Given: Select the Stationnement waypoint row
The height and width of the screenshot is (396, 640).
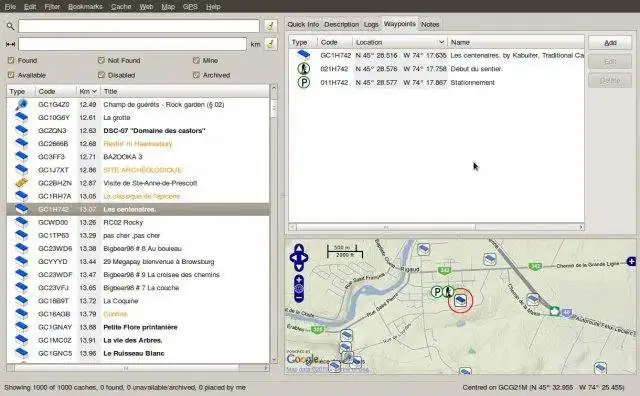Looking at the screenshot, I should click(436, 82).
